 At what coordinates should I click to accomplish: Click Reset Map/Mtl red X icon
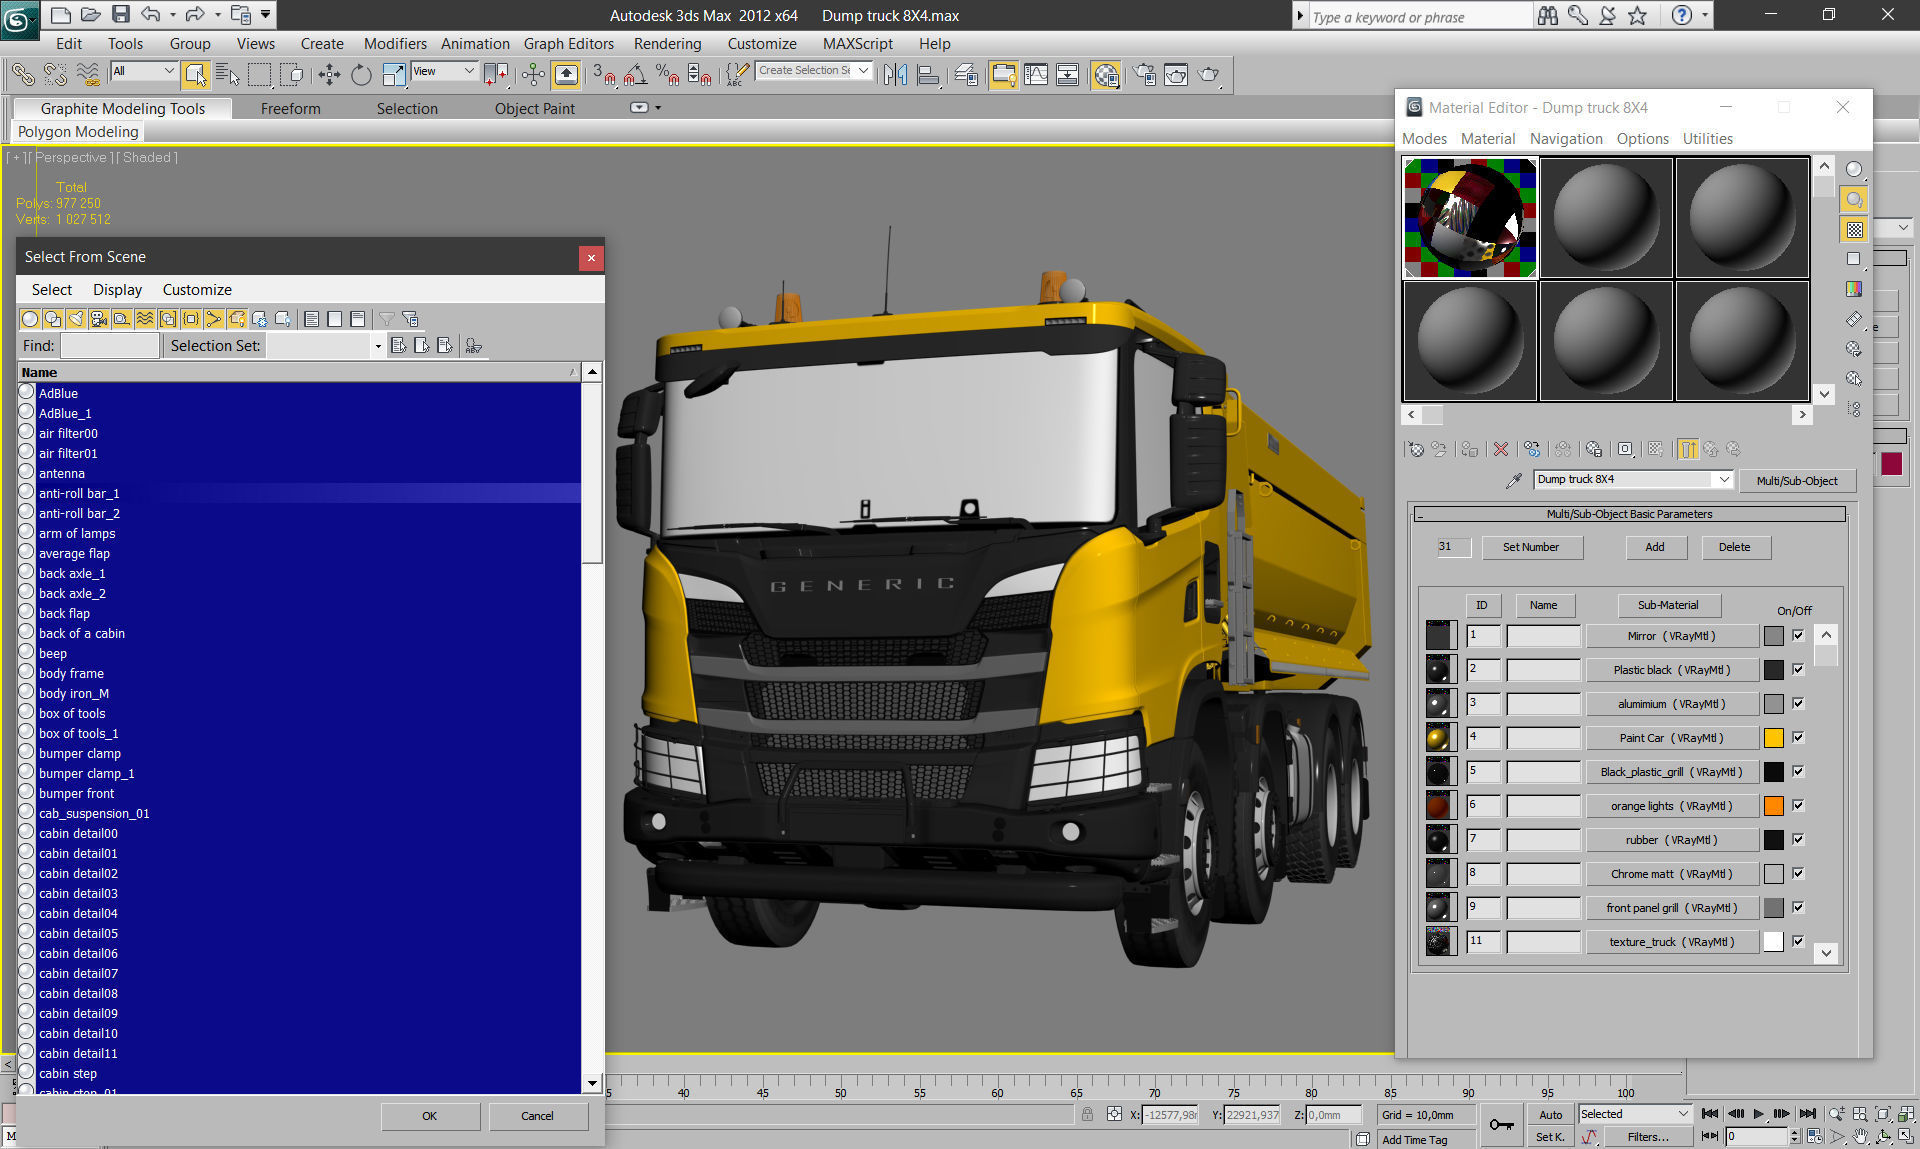(x=1501, y=449)
